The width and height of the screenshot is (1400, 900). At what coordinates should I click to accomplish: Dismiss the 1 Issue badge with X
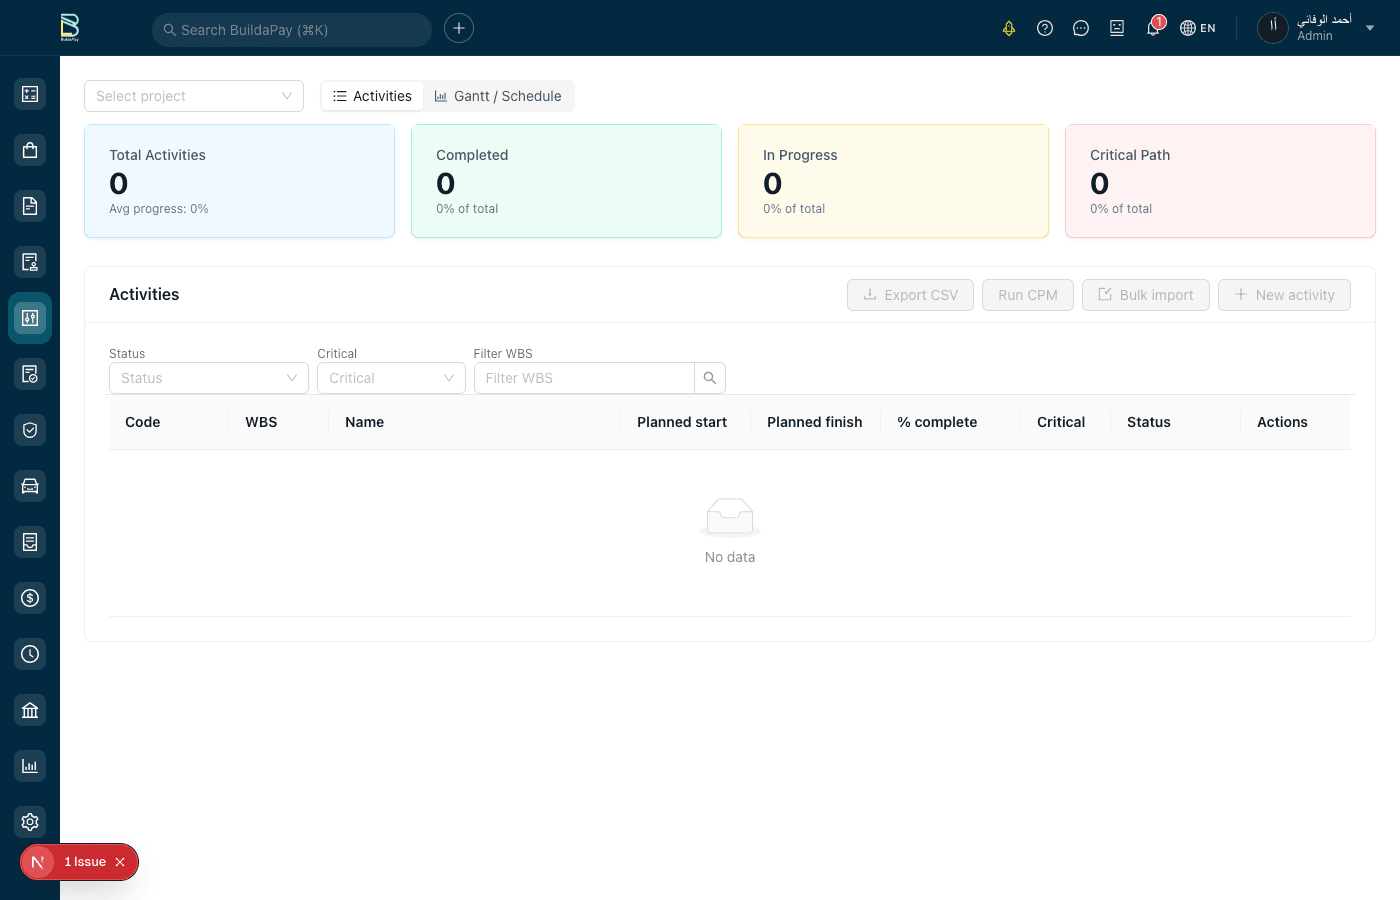click(x=120, y=862)
